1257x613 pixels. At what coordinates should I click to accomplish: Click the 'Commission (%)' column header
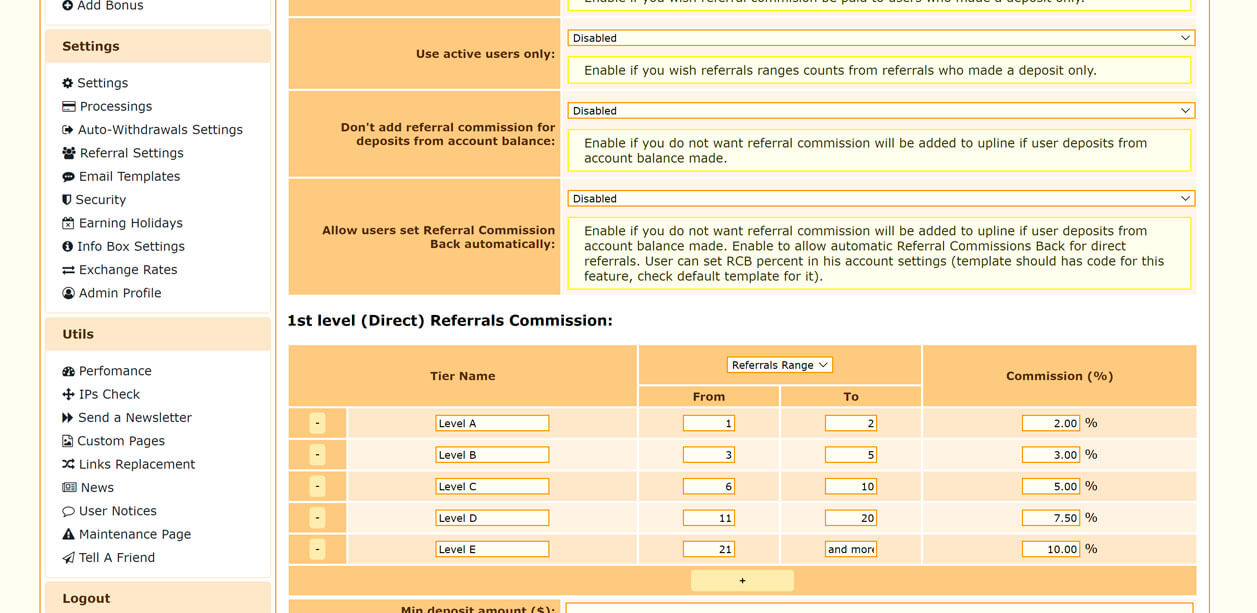(x=1059, y=376)
